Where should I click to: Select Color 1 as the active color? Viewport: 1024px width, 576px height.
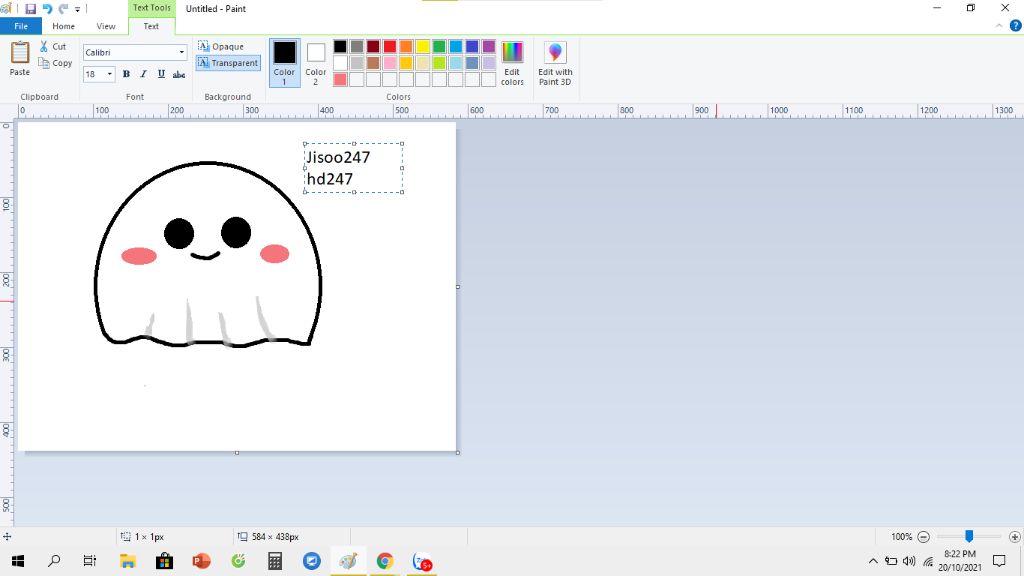[284, 63]
